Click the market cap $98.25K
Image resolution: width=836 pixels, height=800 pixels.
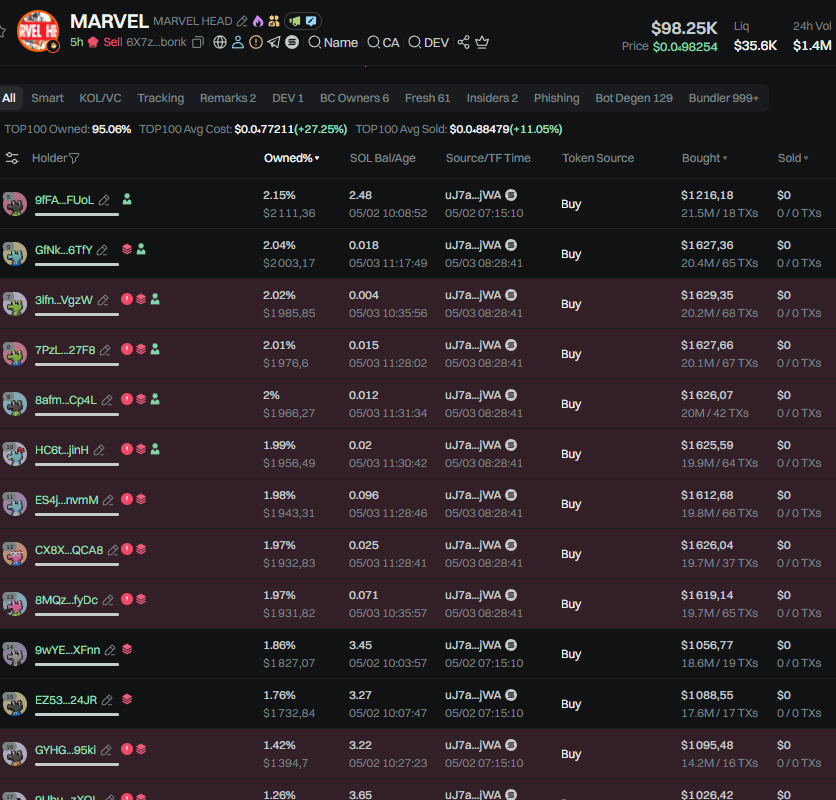coord(684,28)
